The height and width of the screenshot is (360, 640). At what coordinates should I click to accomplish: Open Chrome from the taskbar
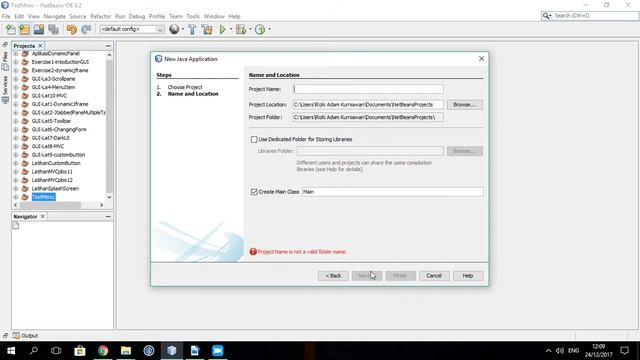pyautogui.click(x=103, y=351)
